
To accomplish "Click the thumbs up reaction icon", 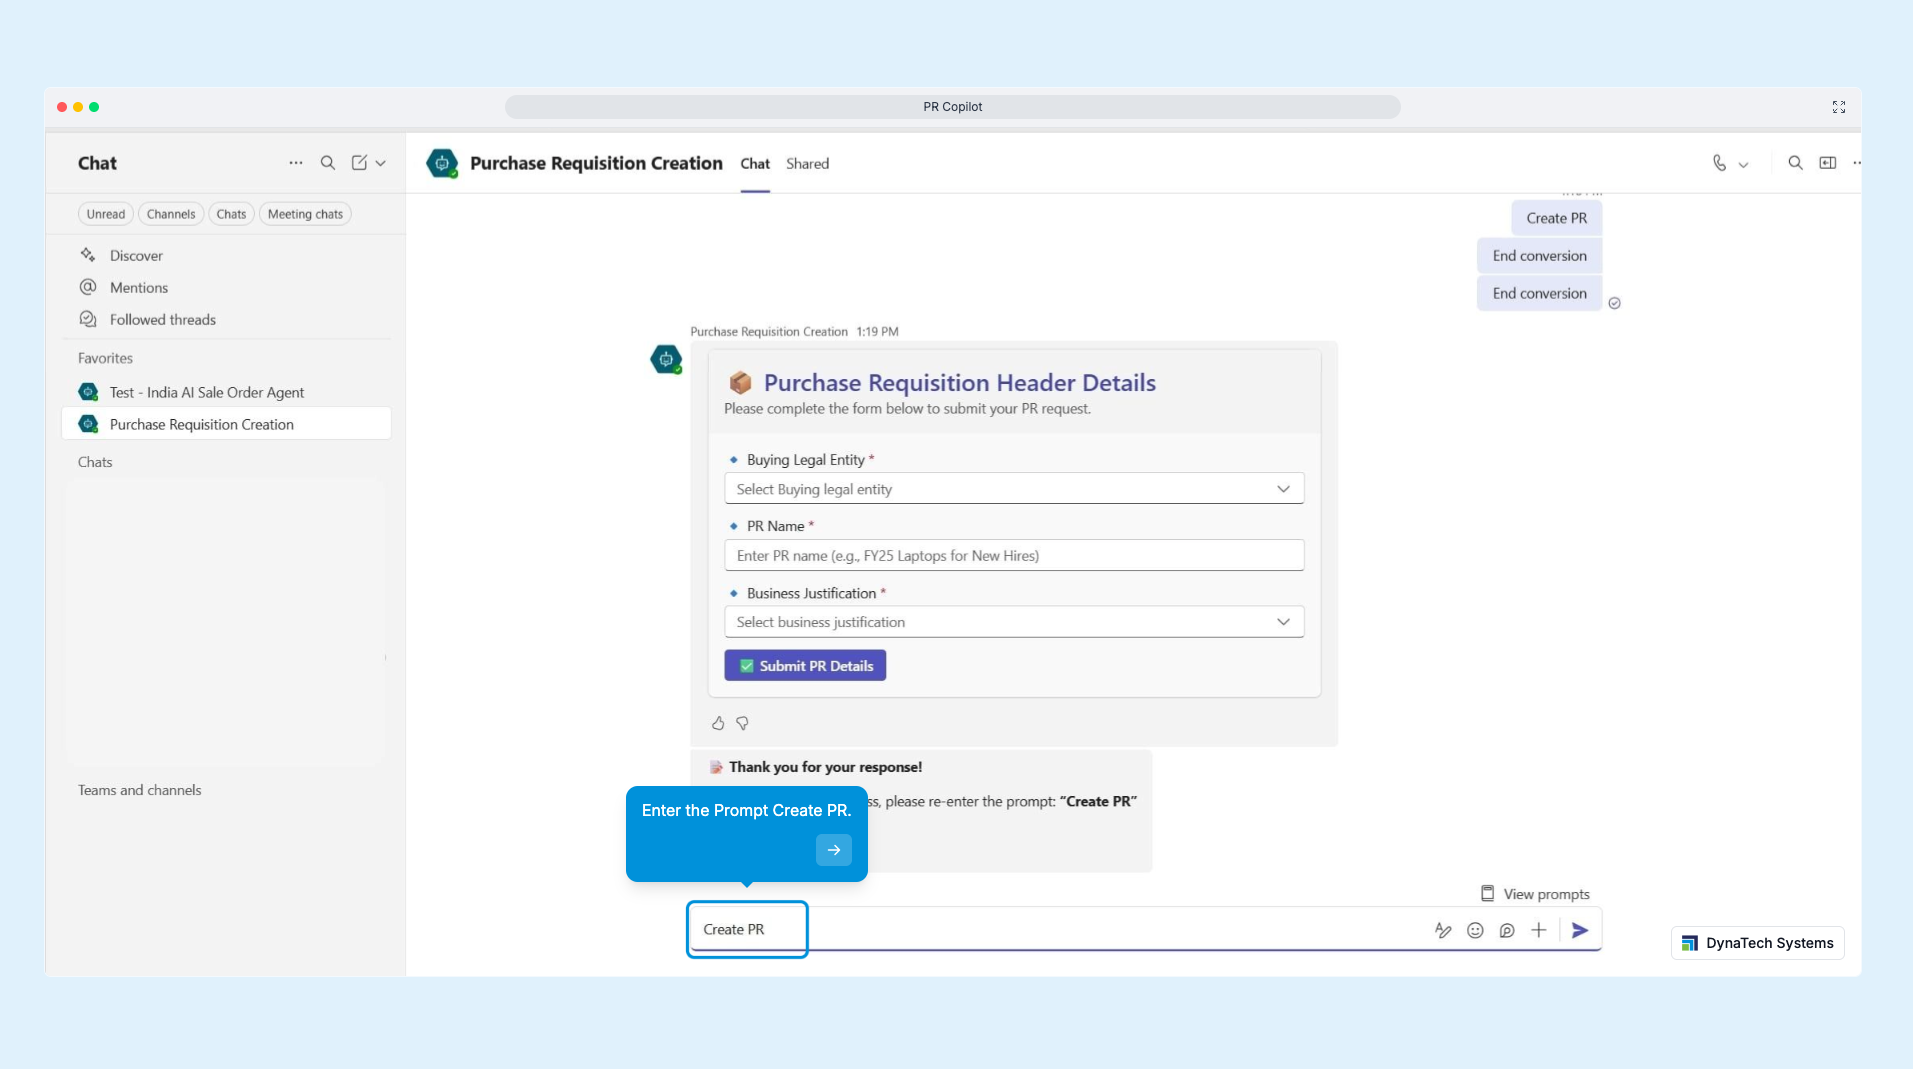I will tap(718, 723).
